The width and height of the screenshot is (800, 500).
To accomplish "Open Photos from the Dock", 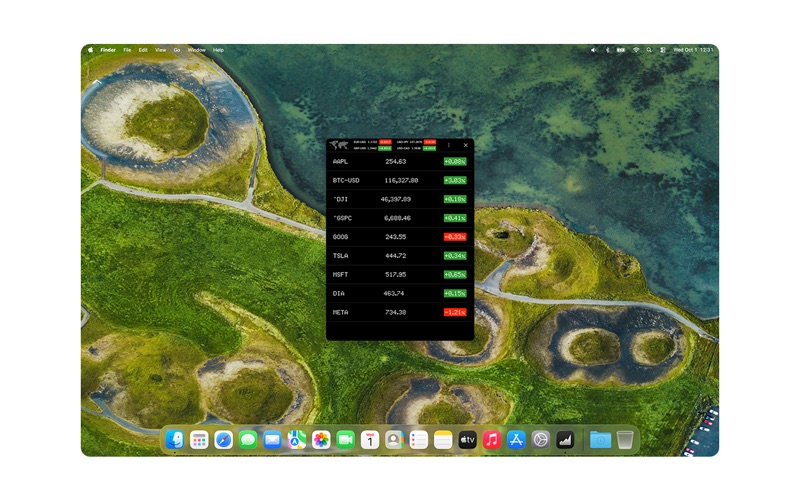I will (x=321, y=440).
